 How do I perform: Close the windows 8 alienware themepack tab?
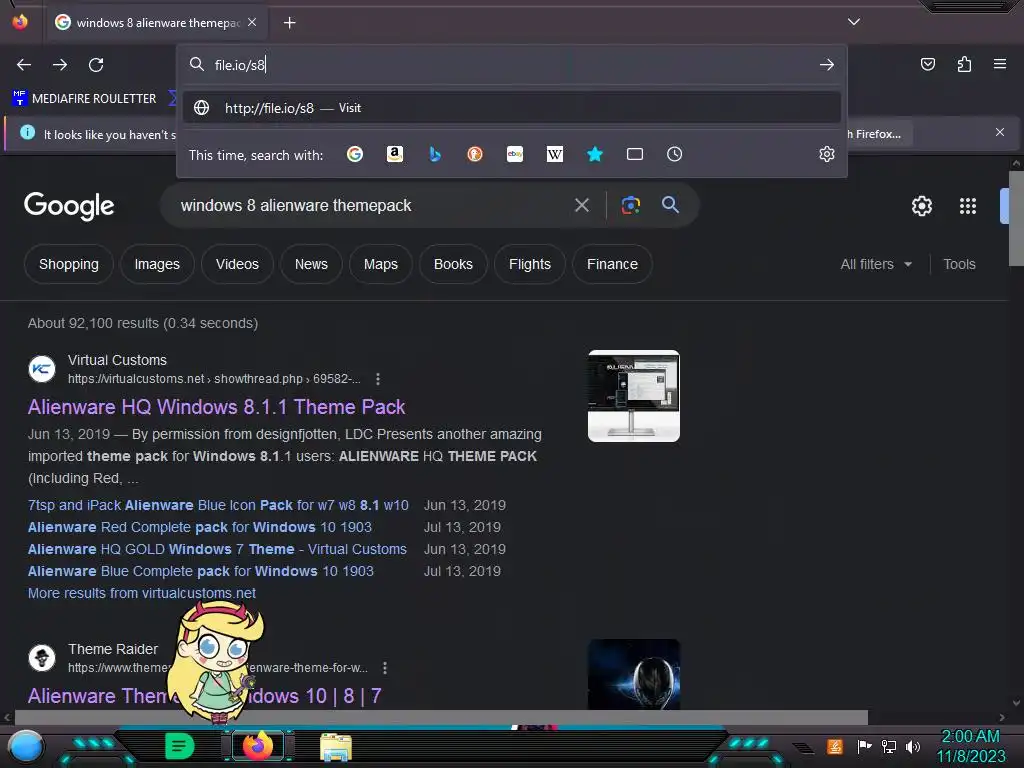(252, 22)
